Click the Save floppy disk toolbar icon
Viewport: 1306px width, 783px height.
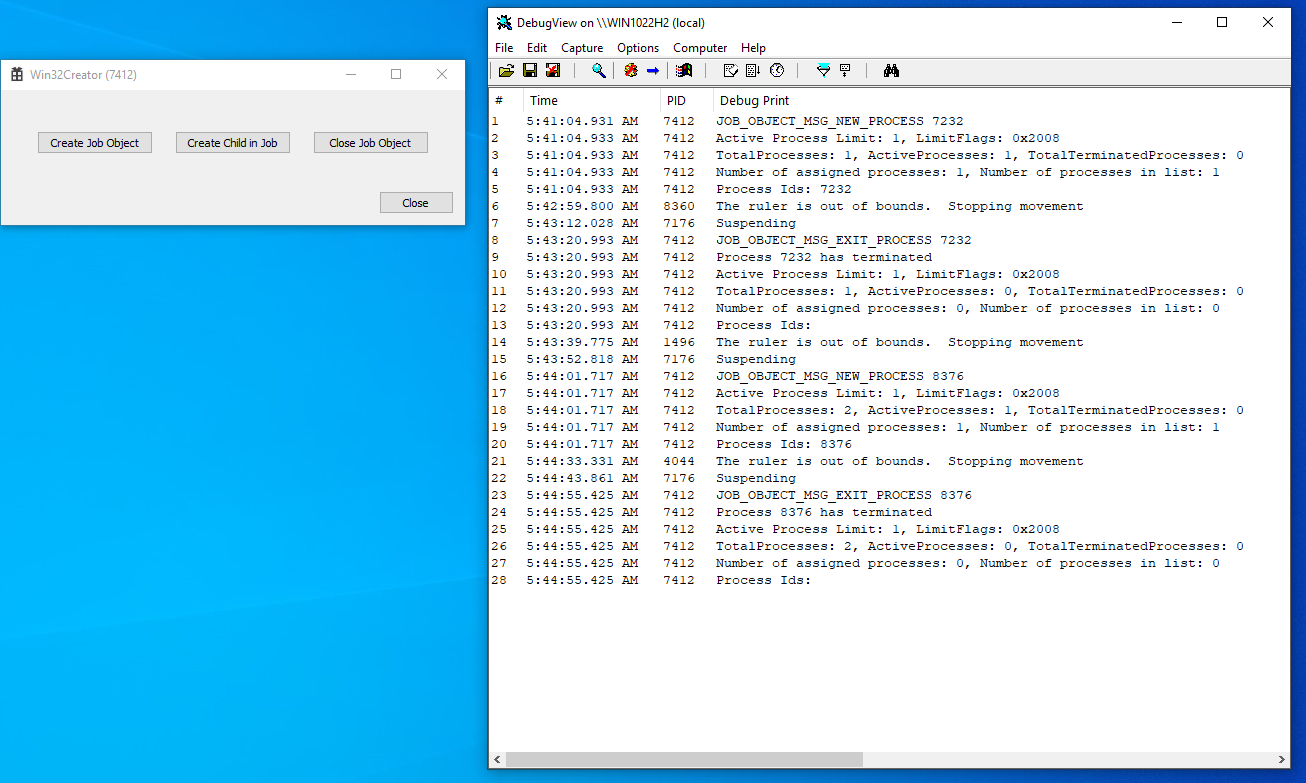point(530,70)
